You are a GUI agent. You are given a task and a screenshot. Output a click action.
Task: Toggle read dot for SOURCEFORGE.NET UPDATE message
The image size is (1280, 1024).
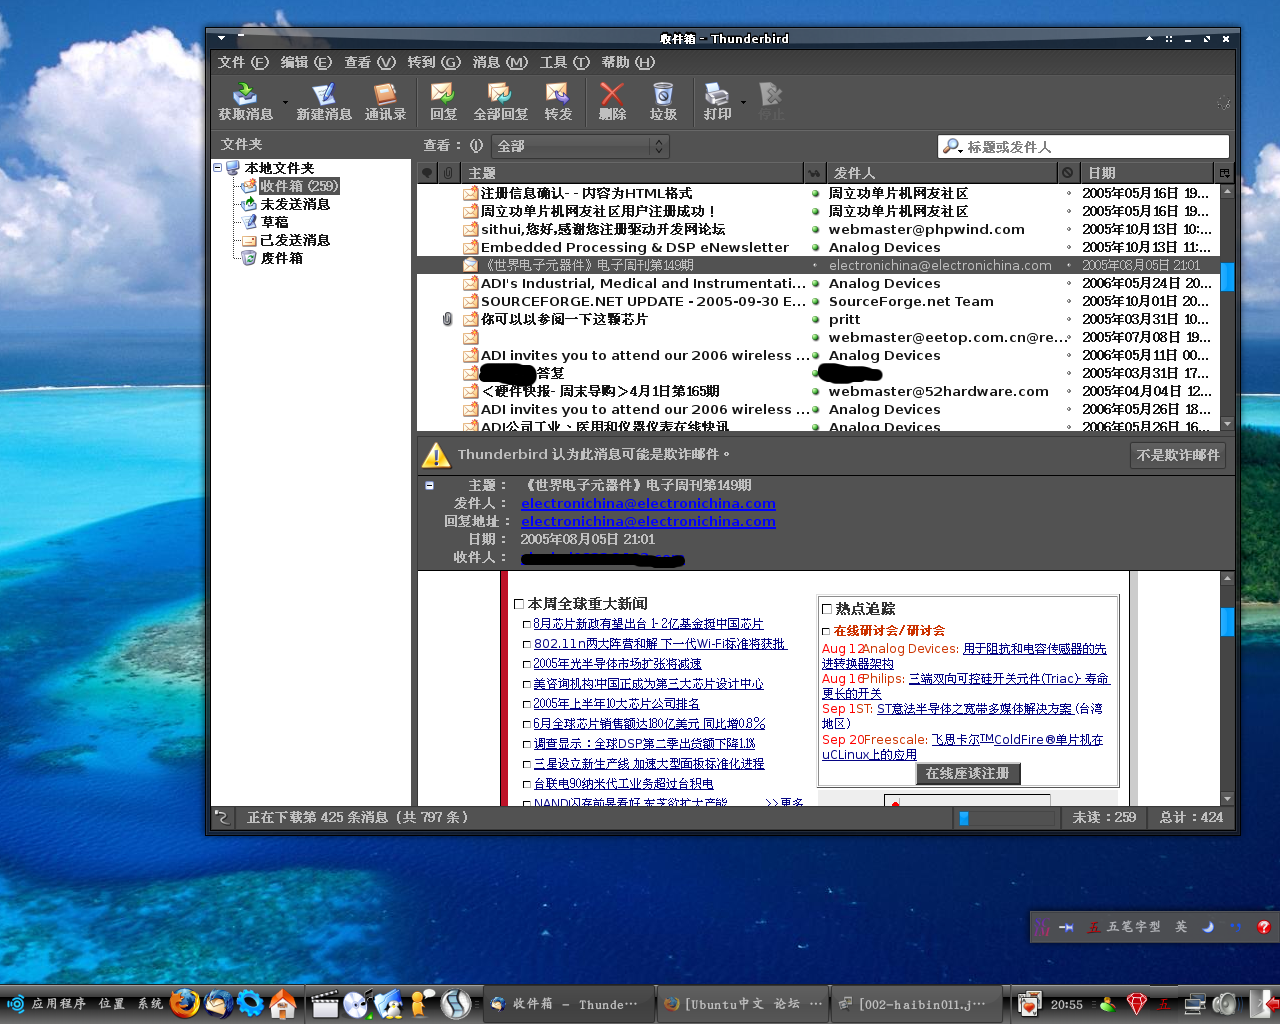816,301
